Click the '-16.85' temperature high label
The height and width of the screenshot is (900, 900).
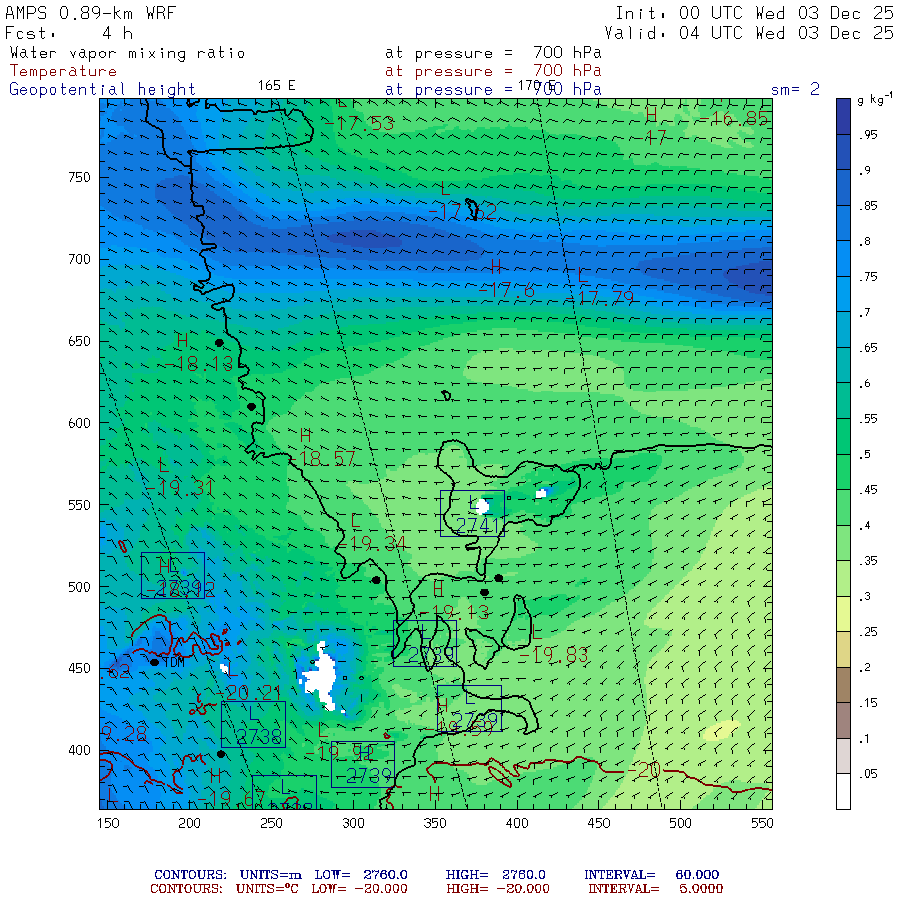click(732, 119)
